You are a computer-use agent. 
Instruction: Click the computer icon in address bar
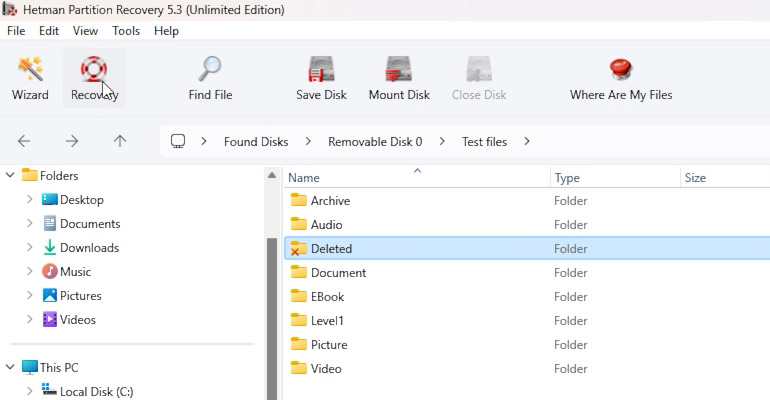pos(178,141)
